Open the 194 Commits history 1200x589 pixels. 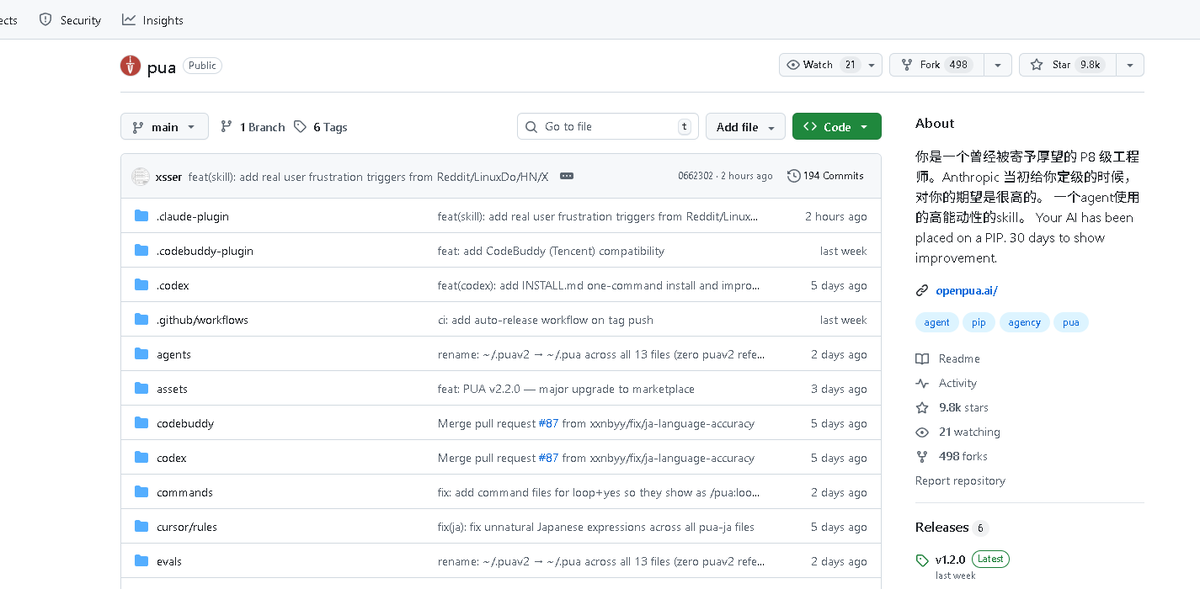pos(826,176)
